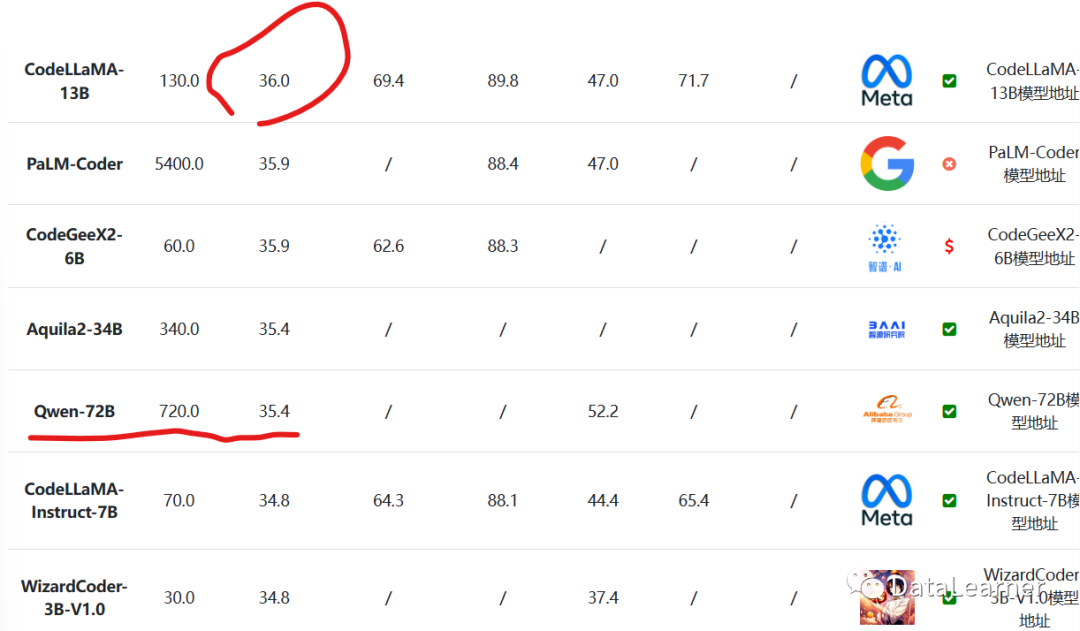Click green checkmark in Aquila2-34B row
This screenshot has width=1080, height=631.
click(949, 329)
